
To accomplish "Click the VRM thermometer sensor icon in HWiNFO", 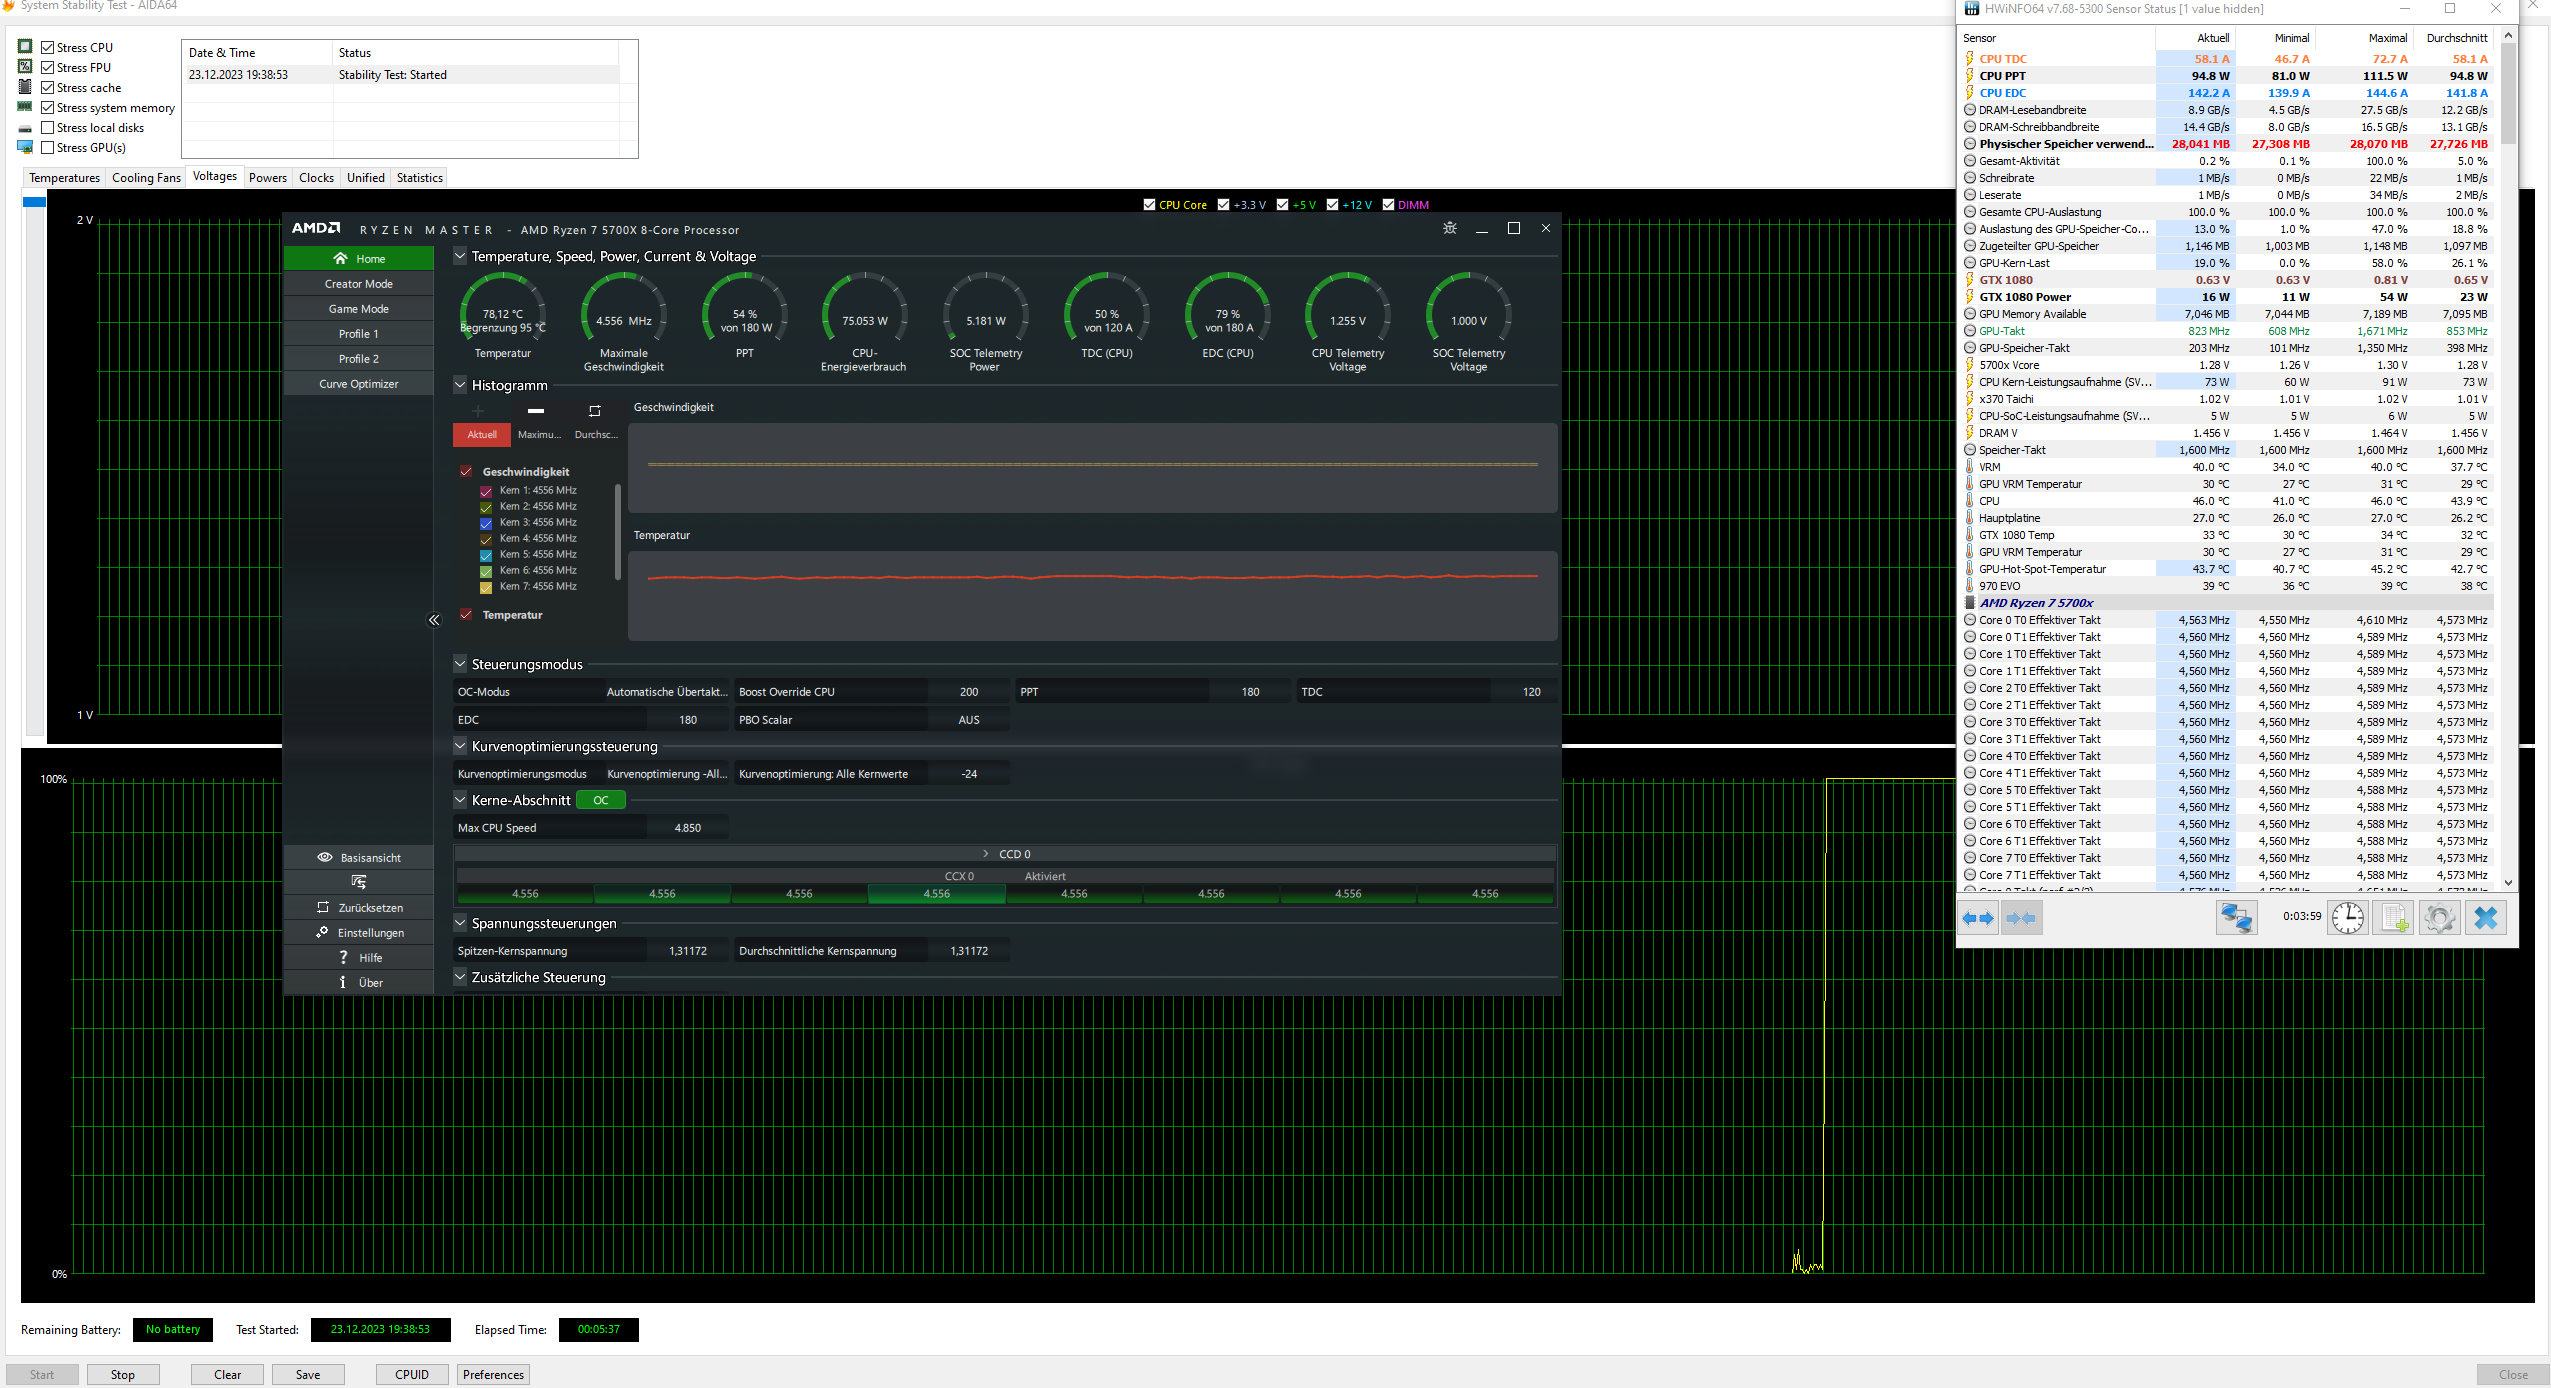I will click(x=1970, y=467).
